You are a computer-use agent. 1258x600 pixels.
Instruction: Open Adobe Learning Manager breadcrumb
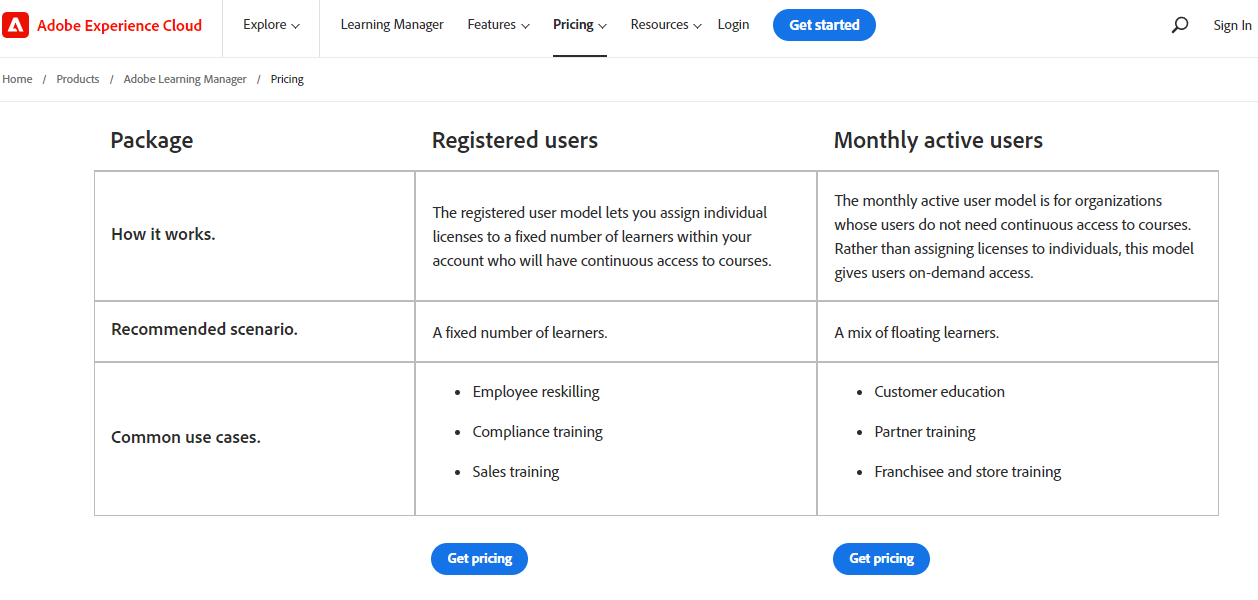coord(185,79)
